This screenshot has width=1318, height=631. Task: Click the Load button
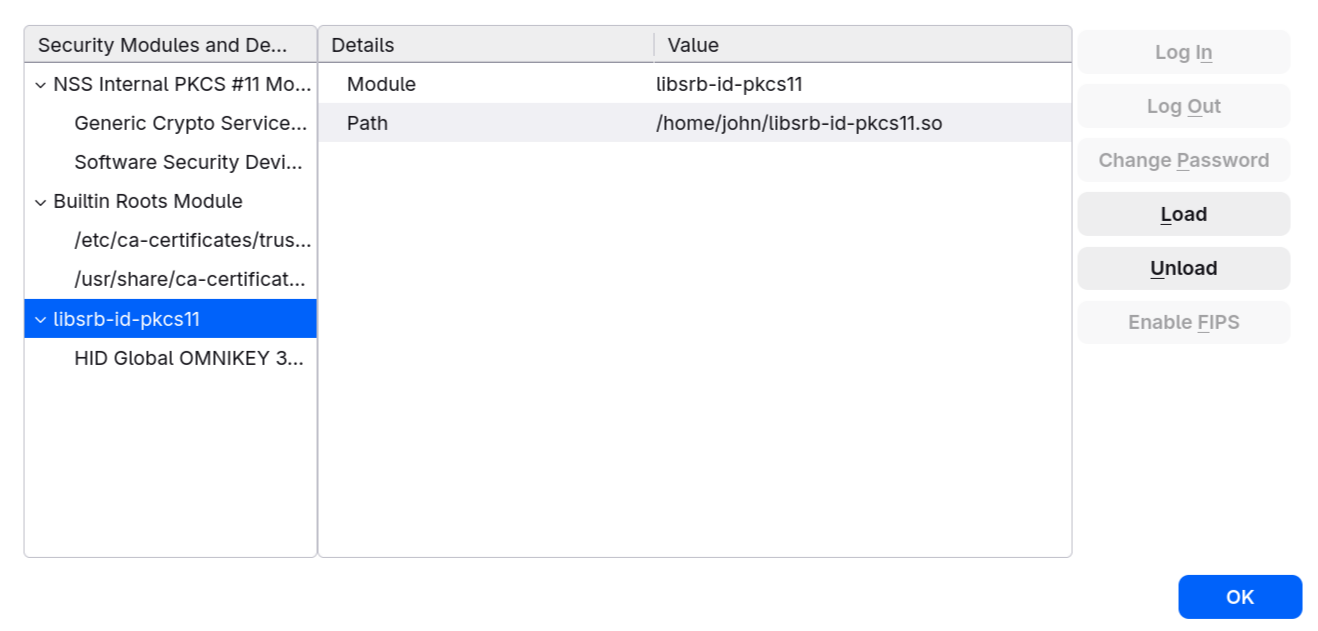[x=1184, y=214]
